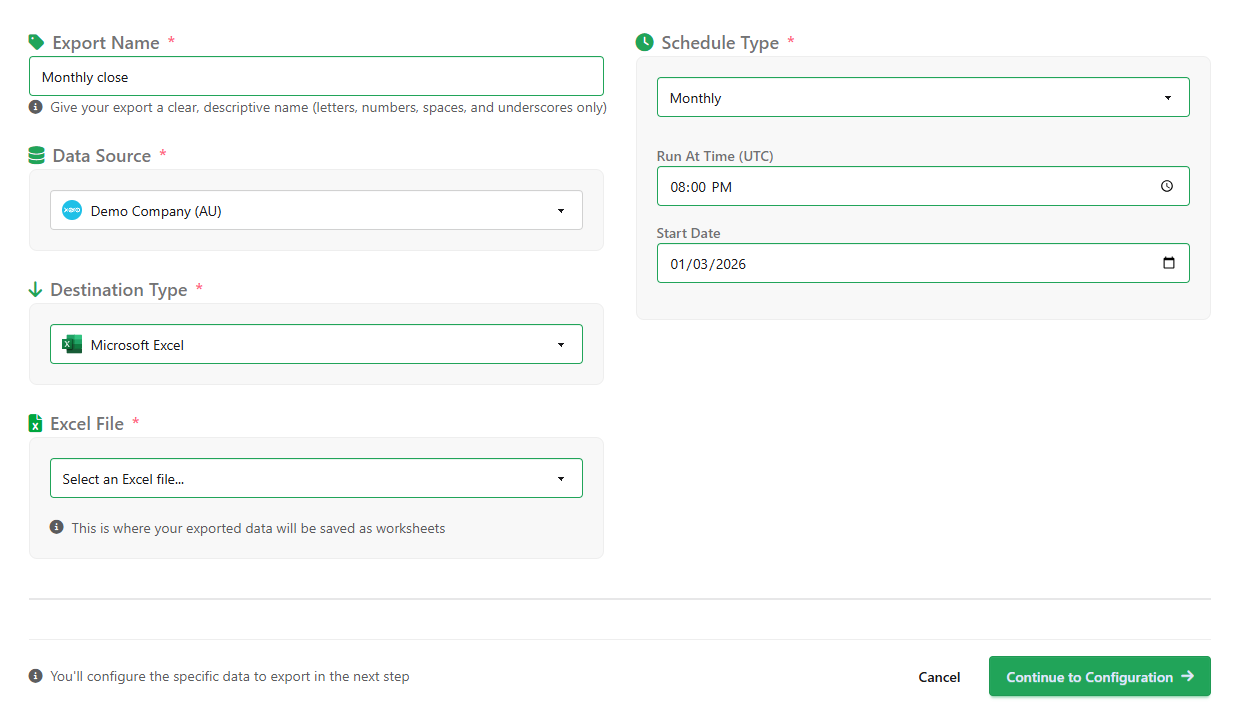Click the Run At Time field showing 08:00 PM
1237x716 pixels.
pyautogui.click(x=900, y=185)
